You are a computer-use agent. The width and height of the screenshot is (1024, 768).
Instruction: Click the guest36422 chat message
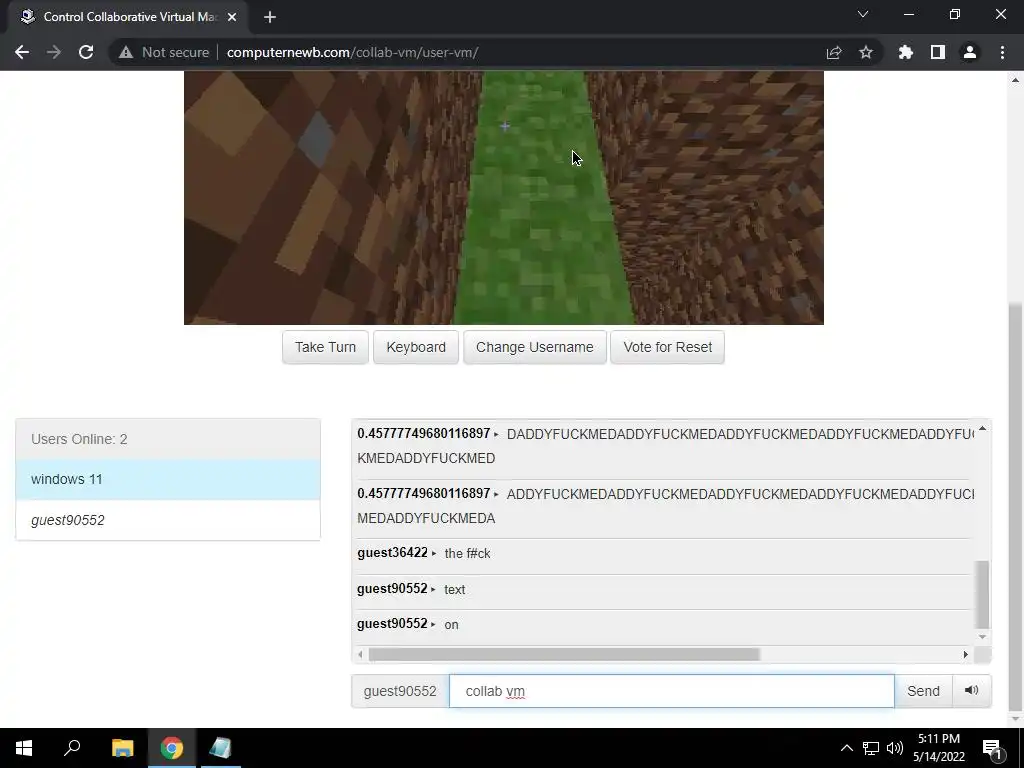coord(663,554)
